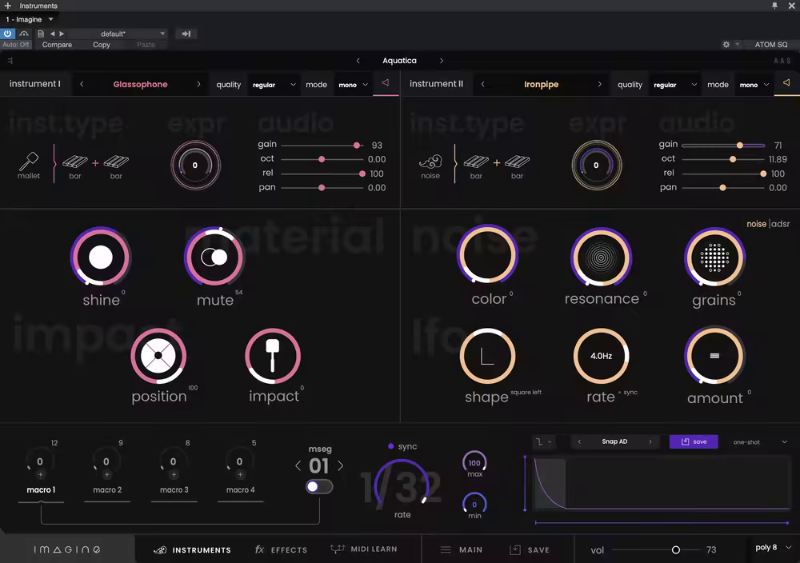Switch to the Effects tab
Screen dimensions: 800x563
click(x=281, y=550)
